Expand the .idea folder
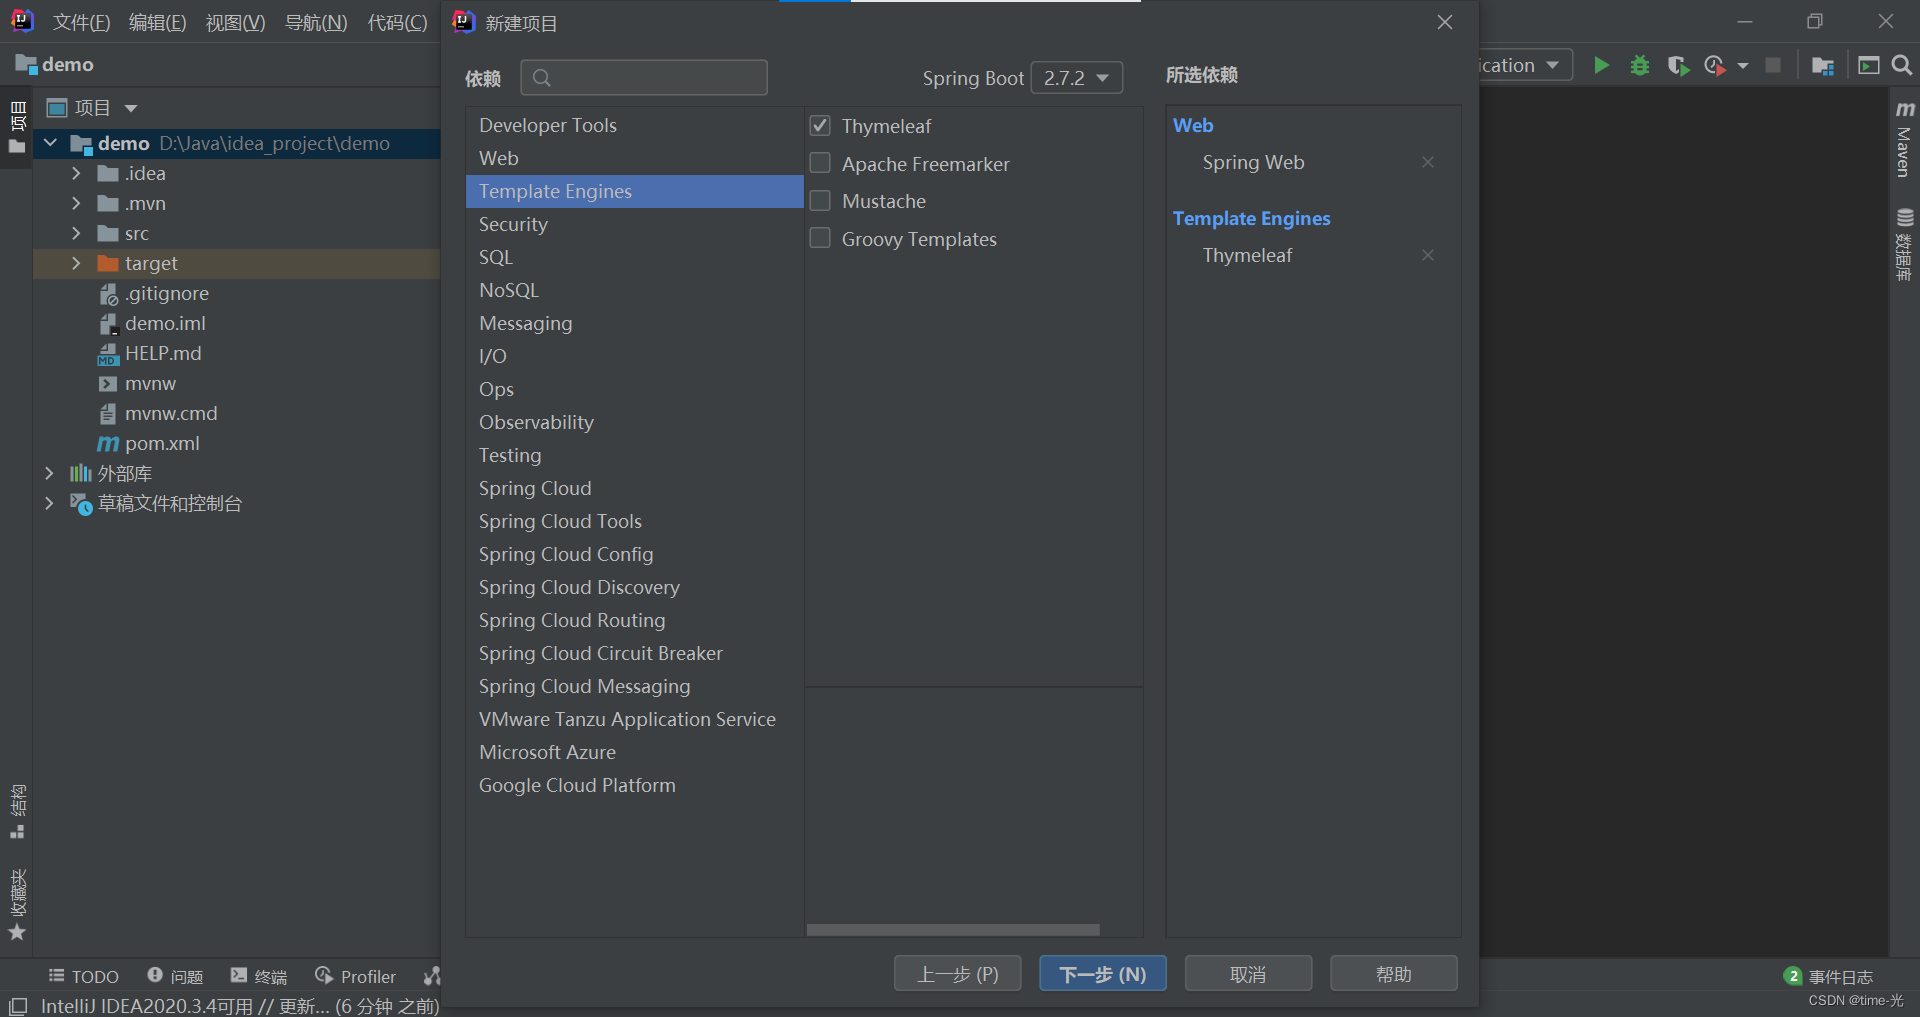 tap(76, 173)
